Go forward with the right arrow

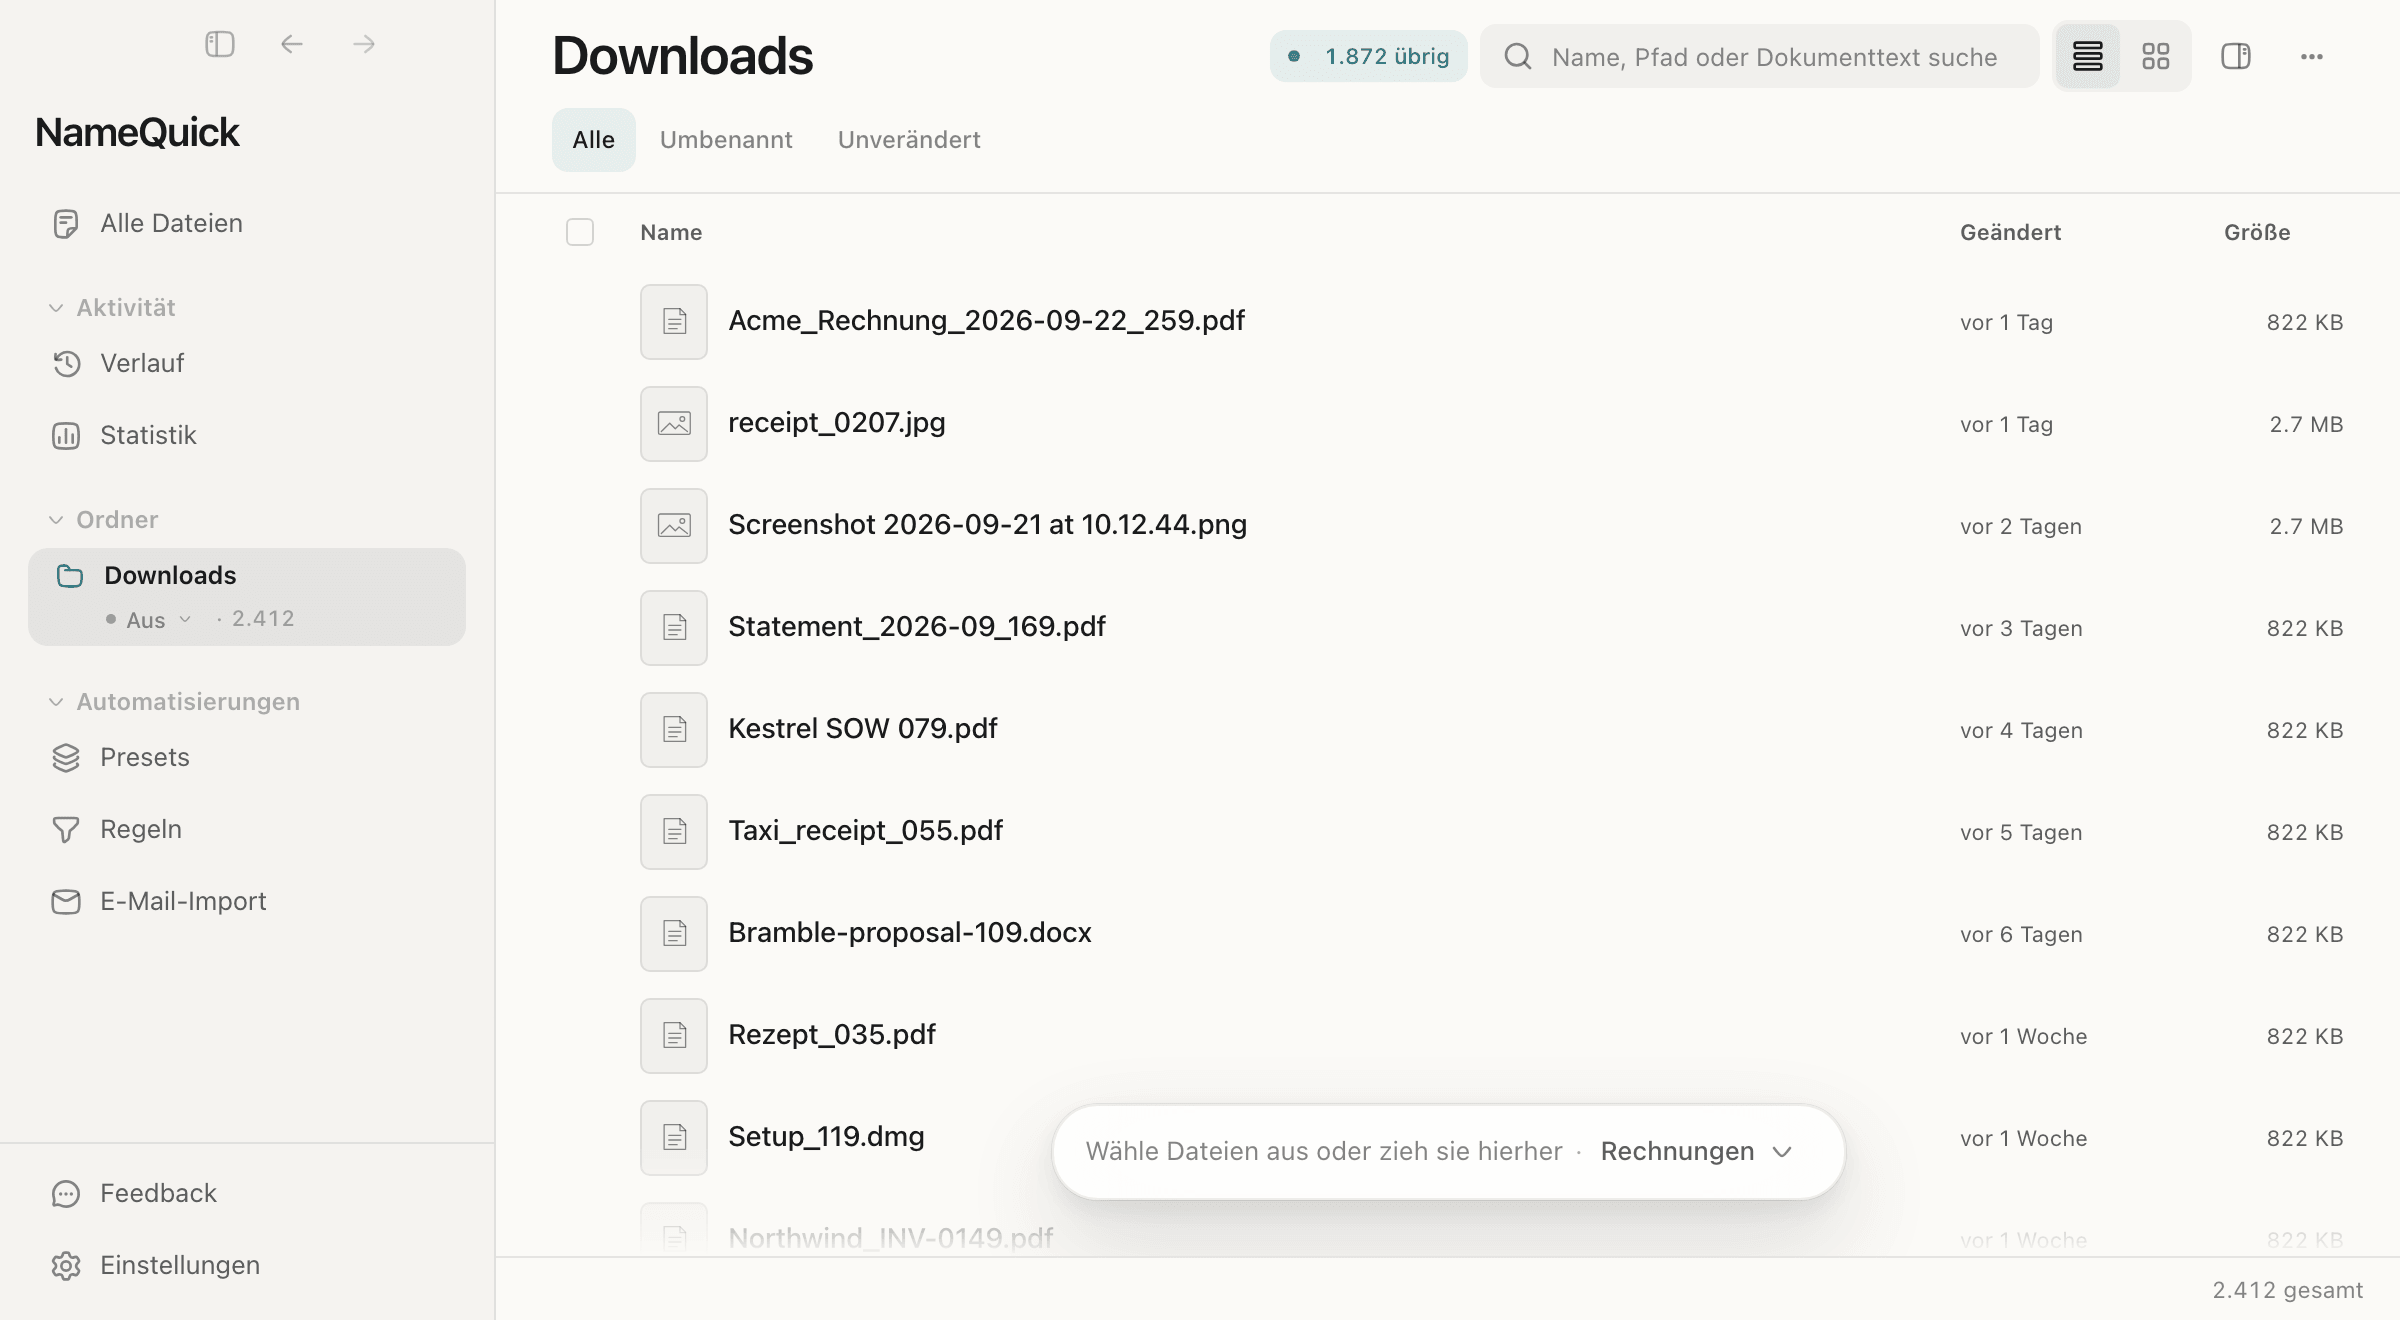point(364,44)
